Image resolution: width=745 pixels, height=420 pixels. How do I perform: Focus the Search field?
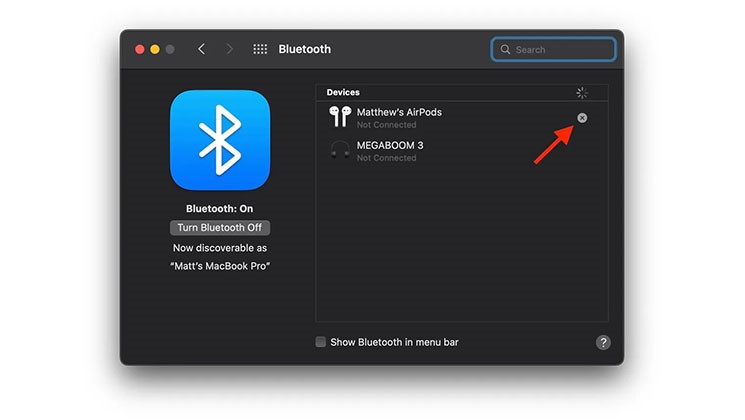click(x=554, y=49)
